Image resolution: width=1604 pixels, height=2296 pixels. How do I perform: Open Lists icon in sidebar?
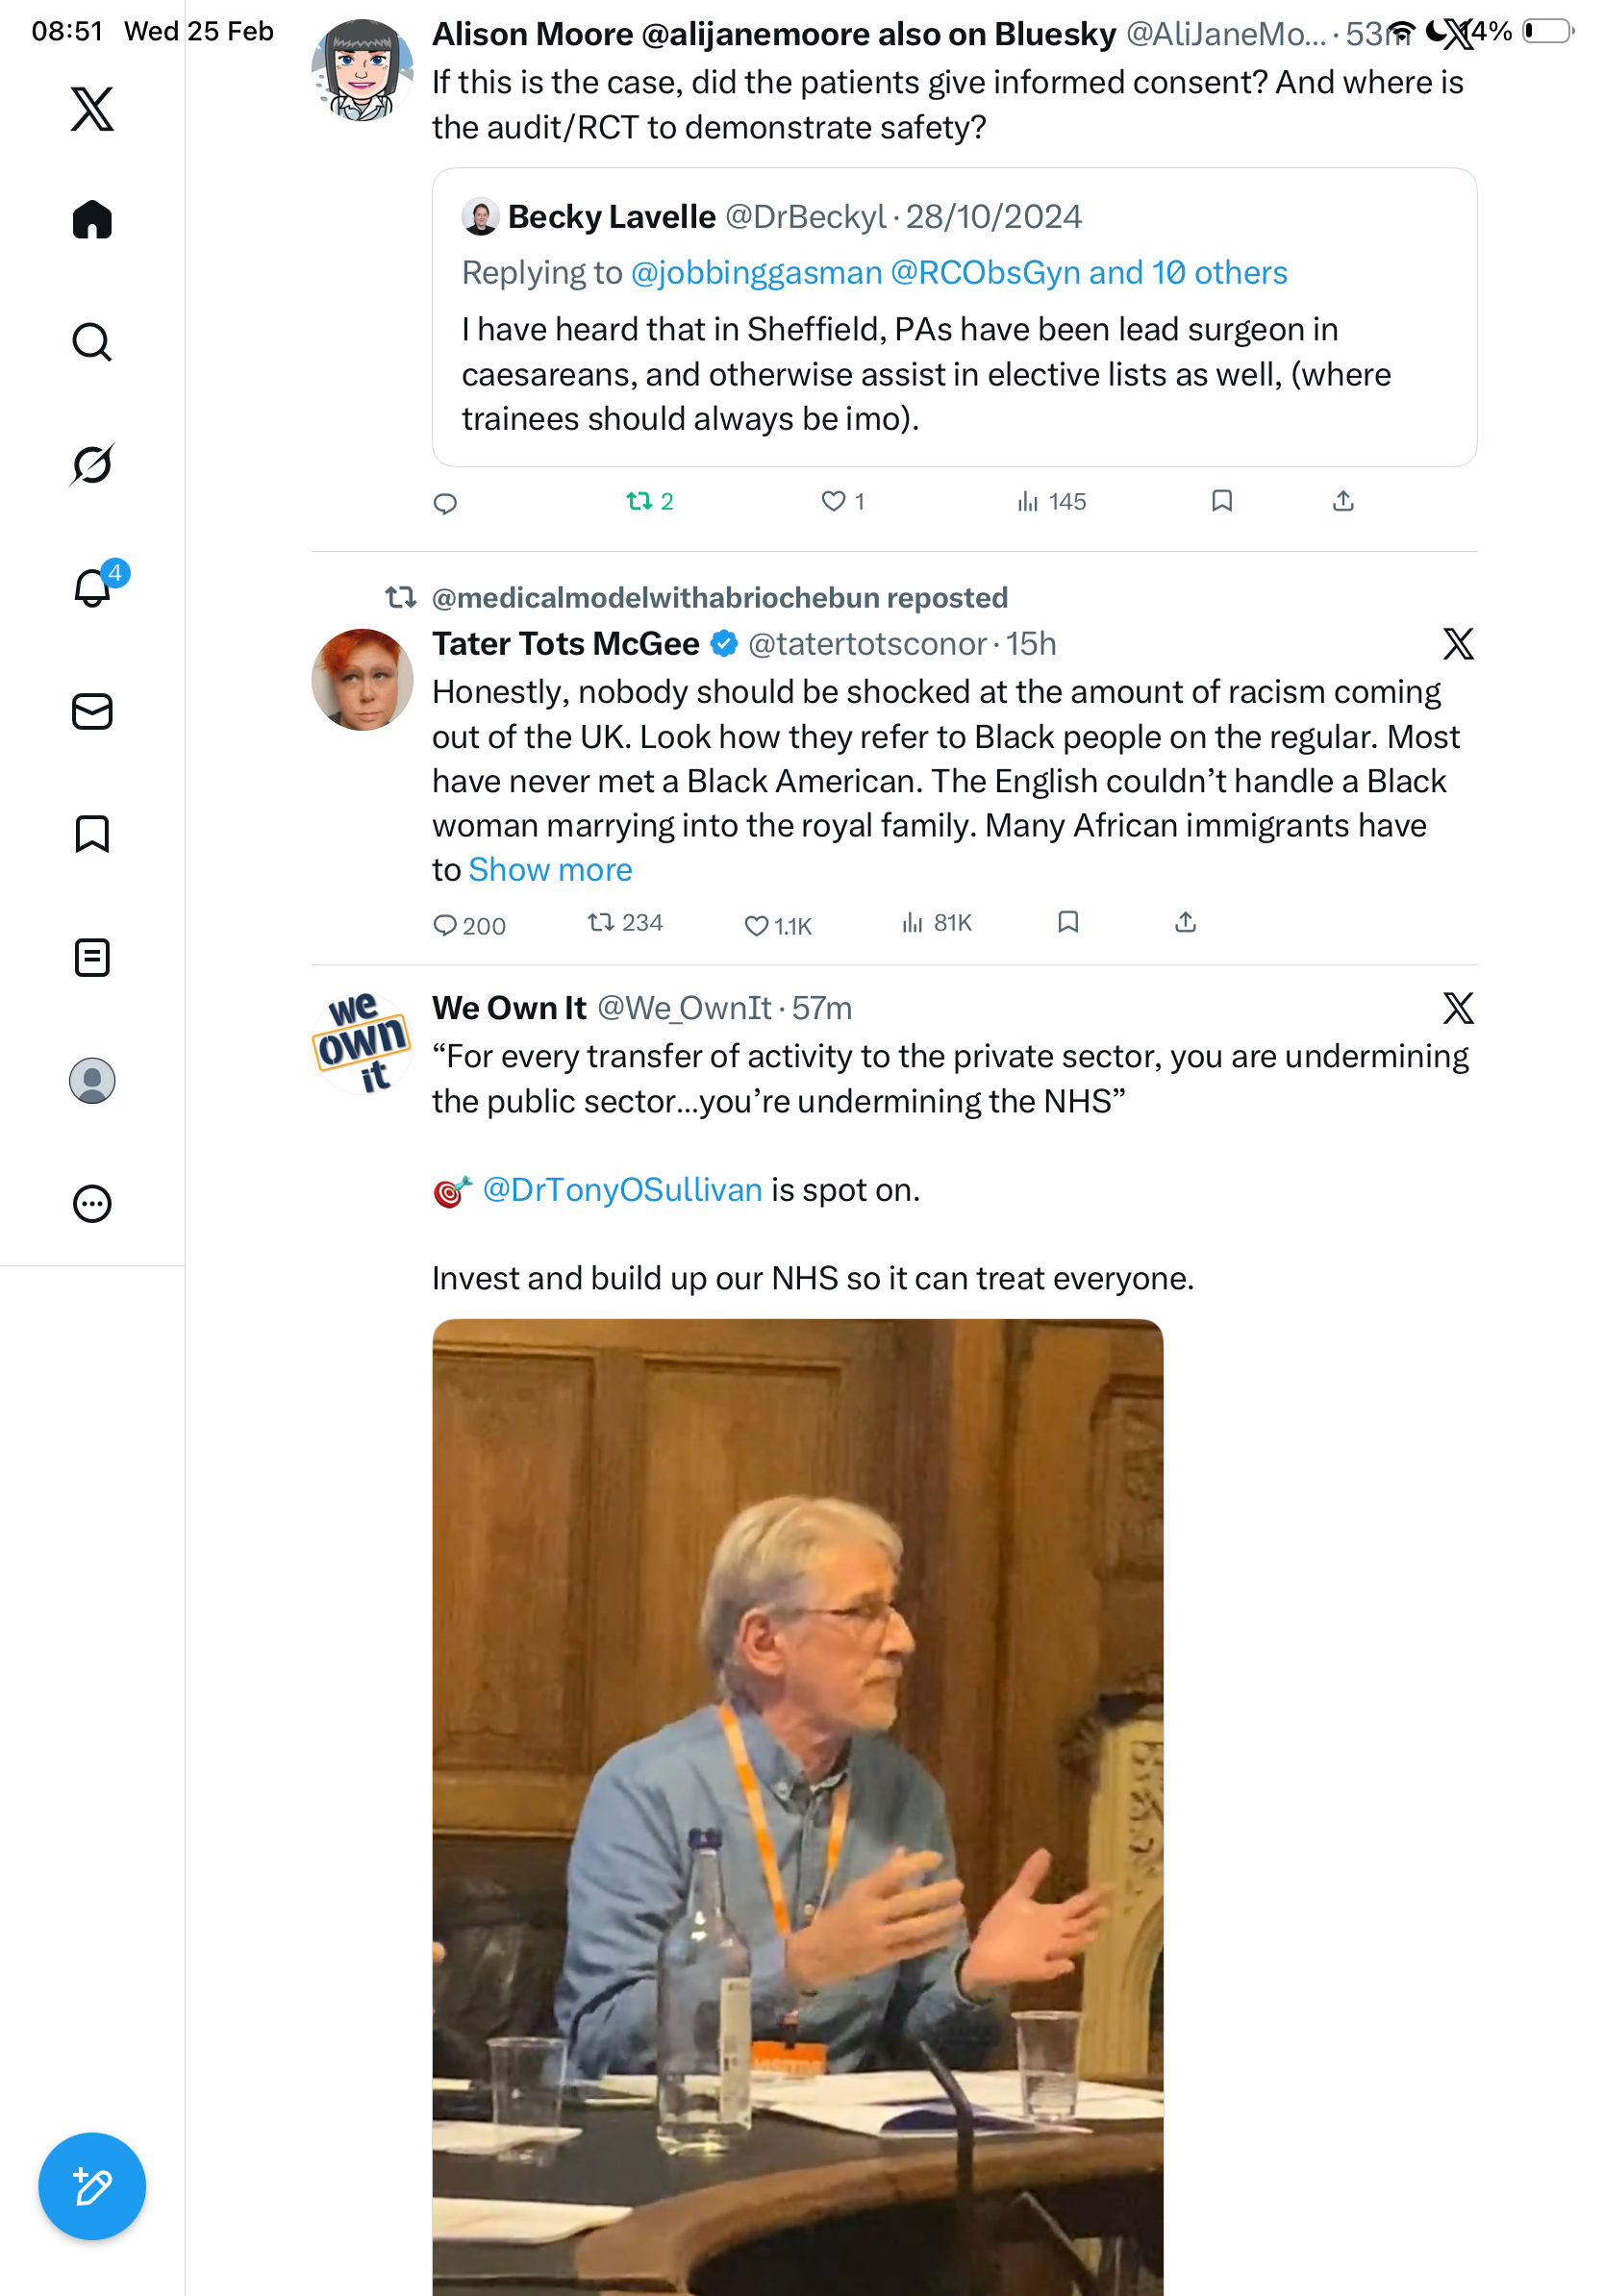point(92,957)
